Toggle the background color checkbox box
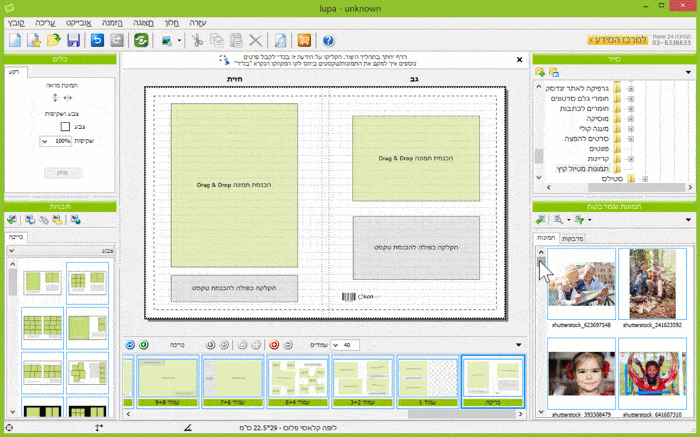Viewport: 700px width, 437px height. [x=66, y=127]
